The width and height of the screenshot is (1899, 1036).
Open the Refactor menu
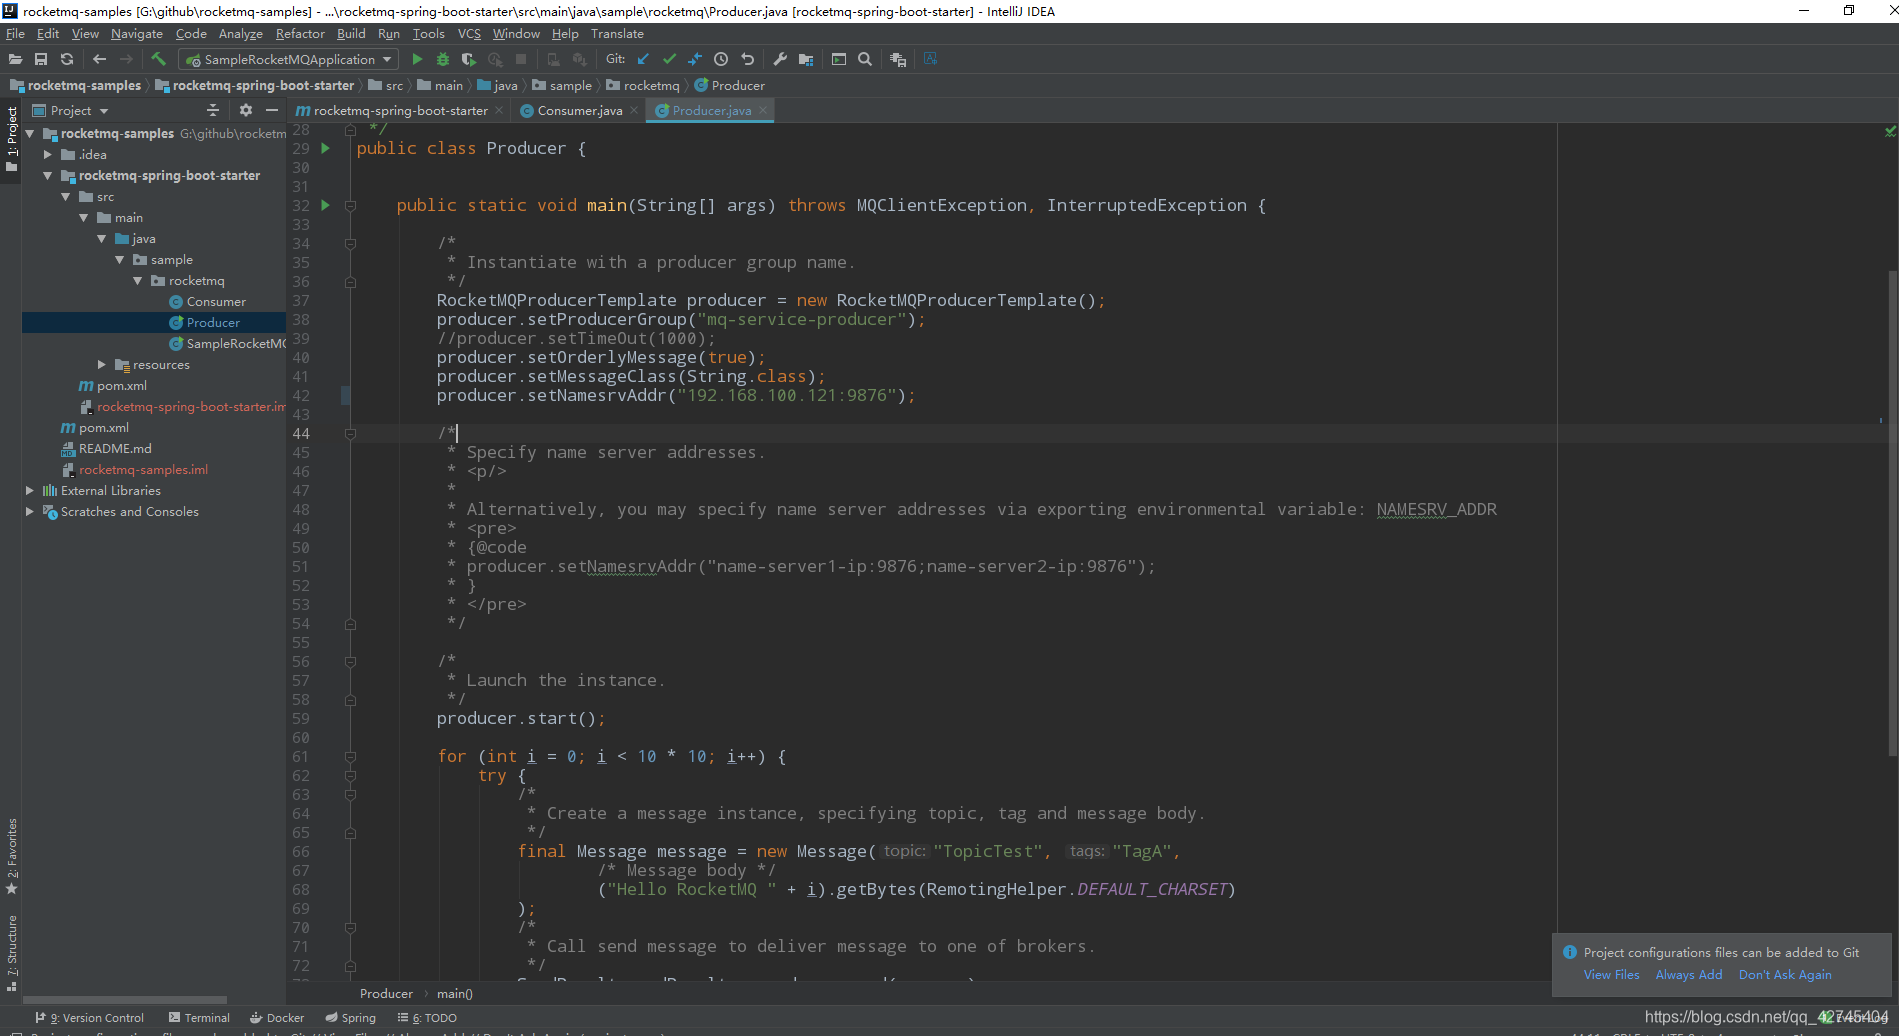(x=300, y=33)
